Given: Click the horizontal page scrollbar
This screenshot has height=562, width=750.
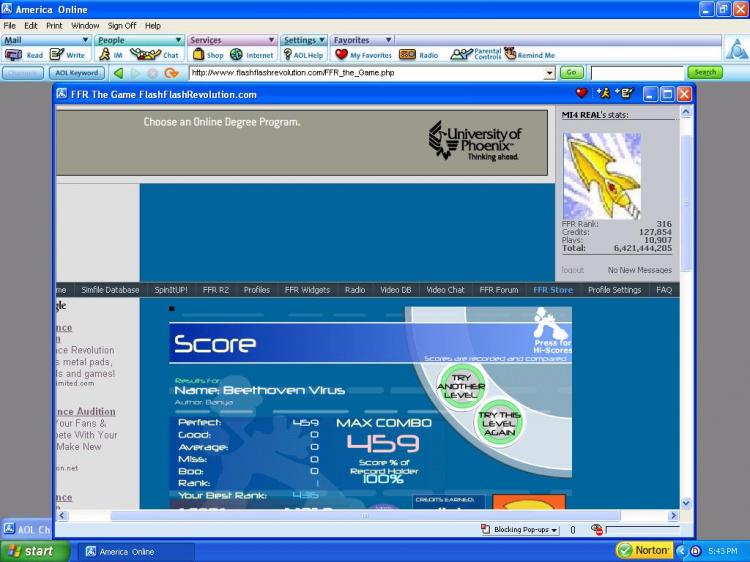Looking at the screenshot, I should tap(366, 516).
